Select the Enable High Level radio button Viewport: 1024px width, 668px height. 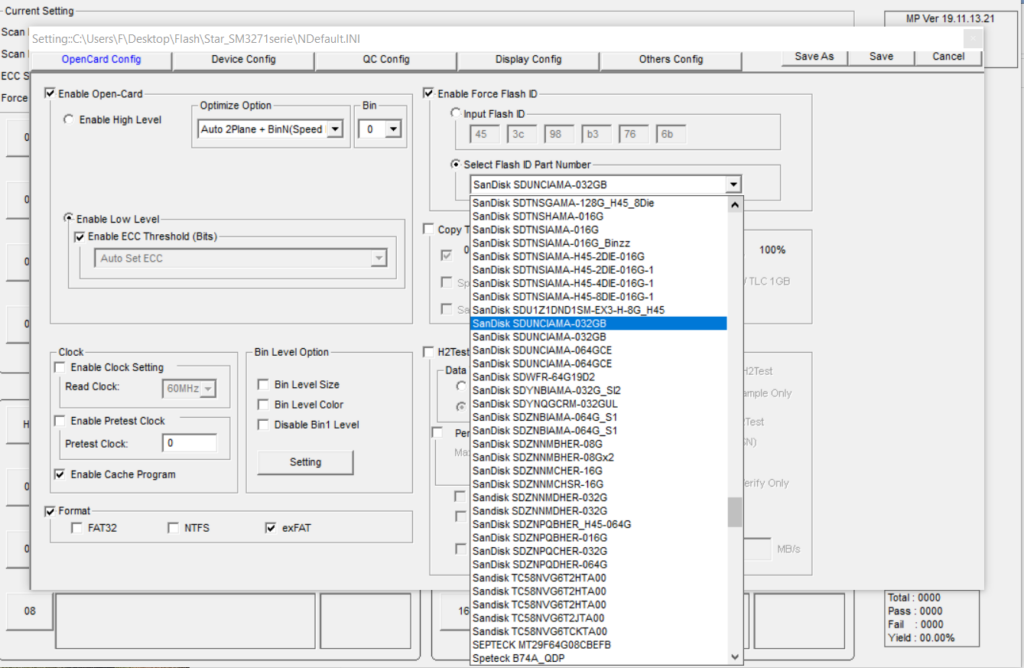(69, 119)
